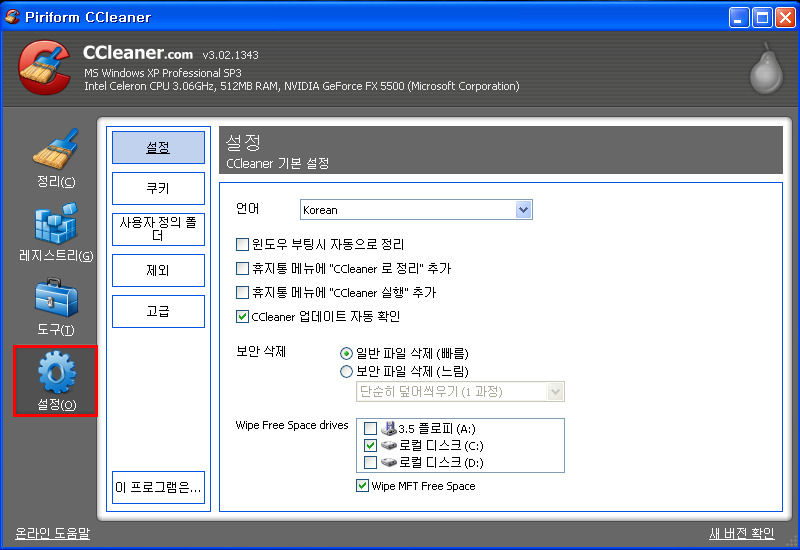The height and width of the screenshot is (550, 800).
Task: Close the CCleaner window
Action: (785, 18)
